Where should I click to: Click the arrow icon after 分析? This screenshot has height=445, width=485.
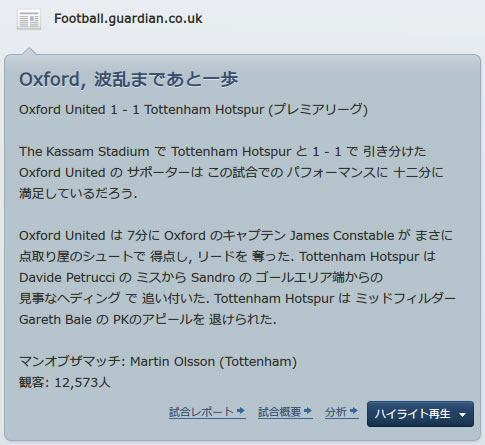coord(354,411)
